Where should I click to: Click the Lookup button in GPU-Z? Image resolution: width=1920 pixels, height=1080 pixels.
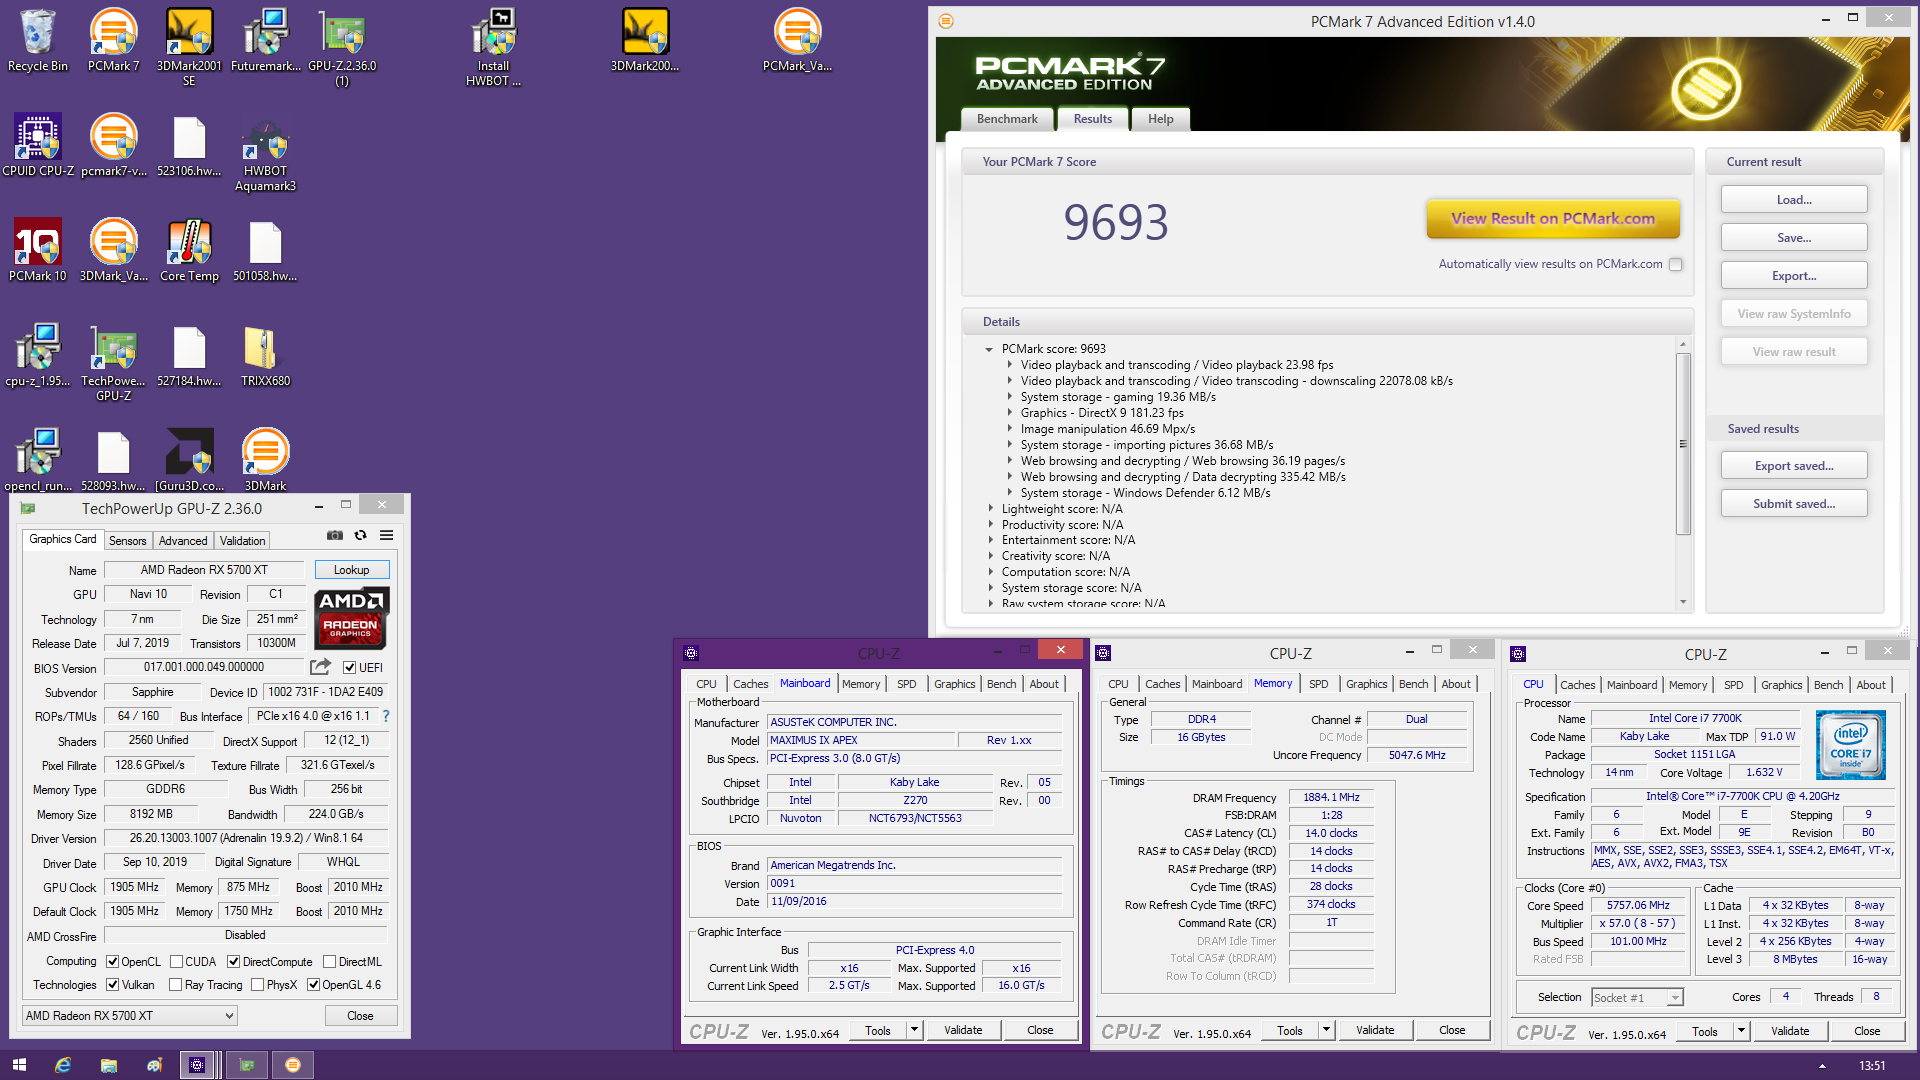click(351, 570)
